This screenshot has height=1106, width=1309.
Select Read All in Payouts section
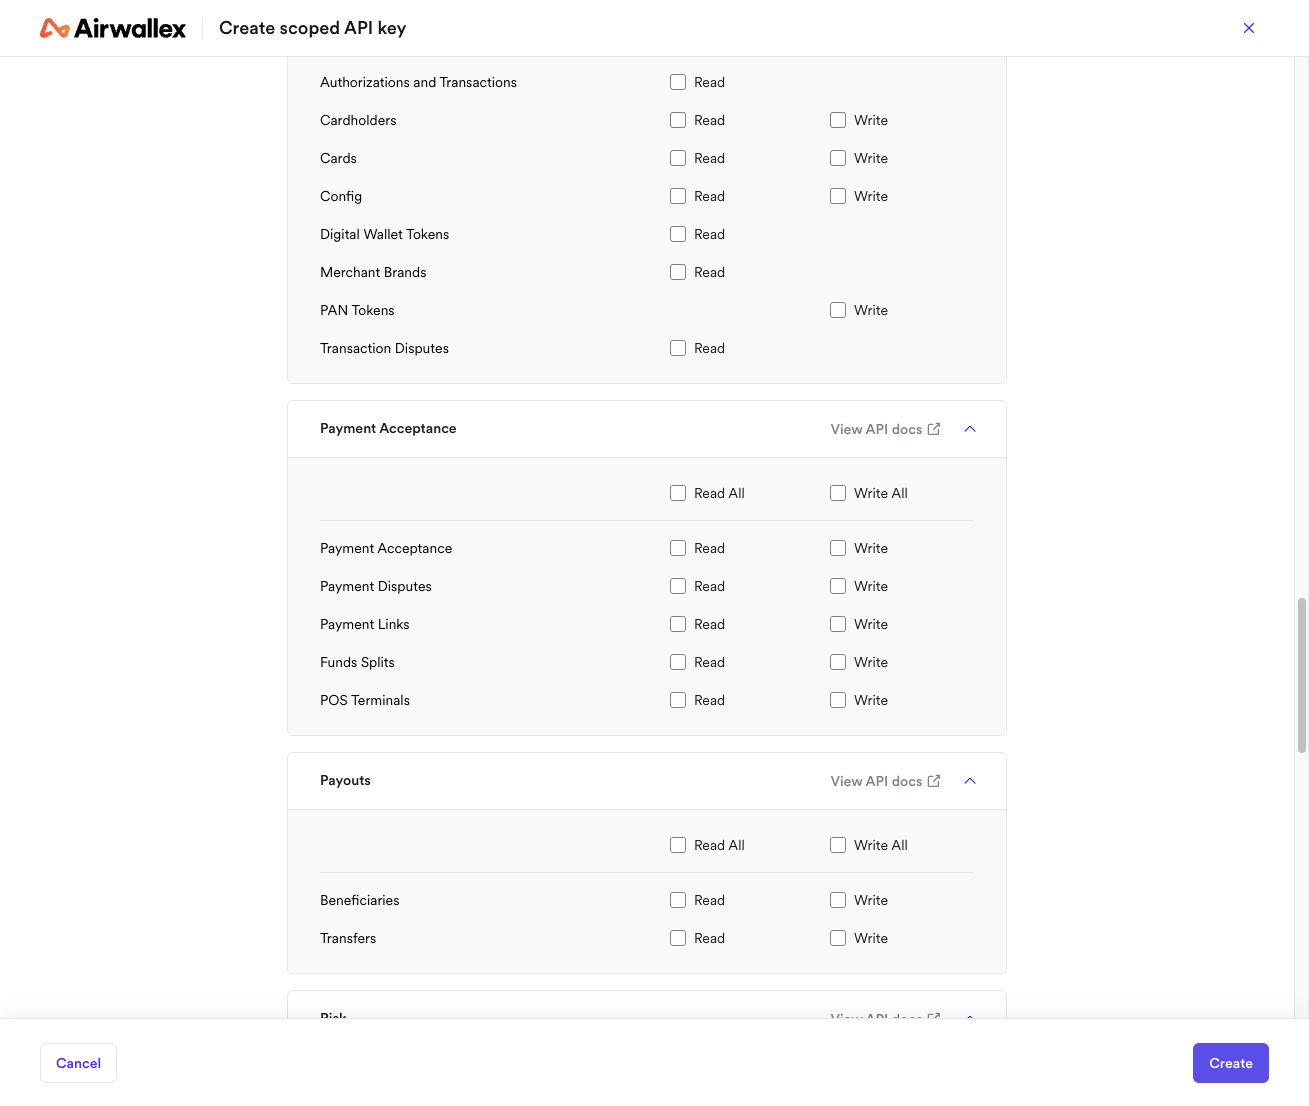(678, 845)
